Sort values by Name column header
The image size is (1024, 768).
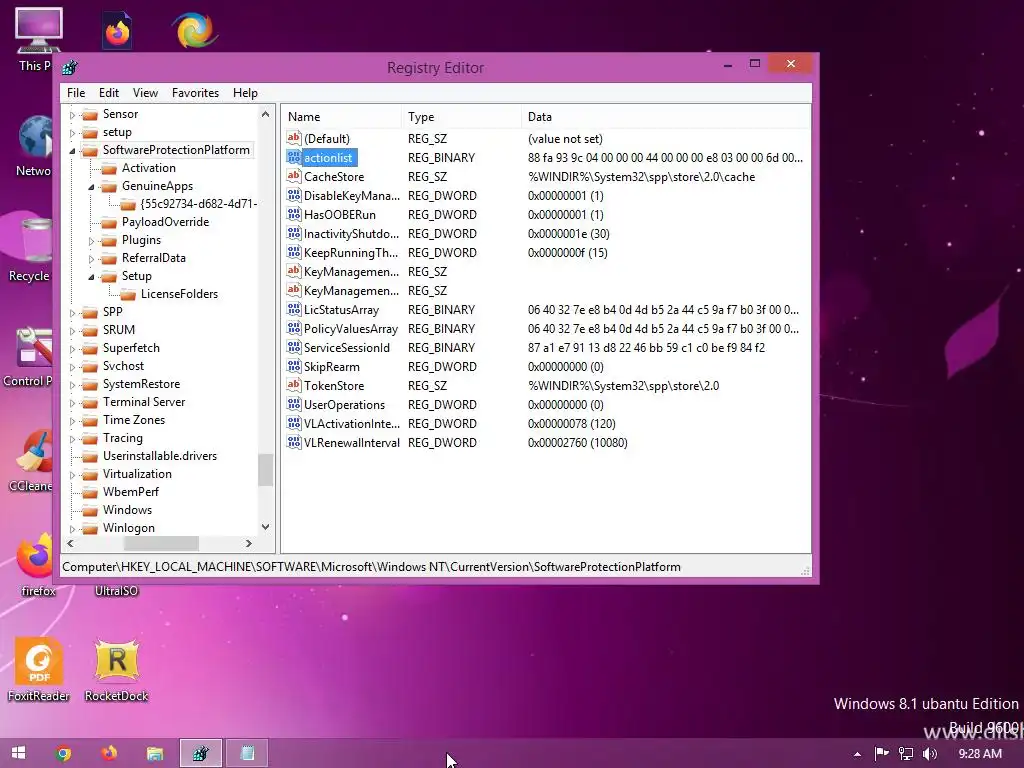(342, 117)
